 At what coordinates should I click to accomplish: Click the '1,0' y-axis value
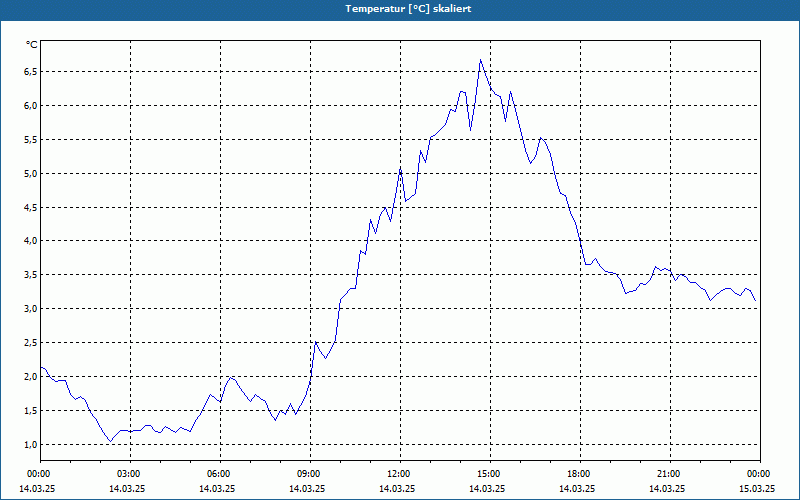(30, 444)
